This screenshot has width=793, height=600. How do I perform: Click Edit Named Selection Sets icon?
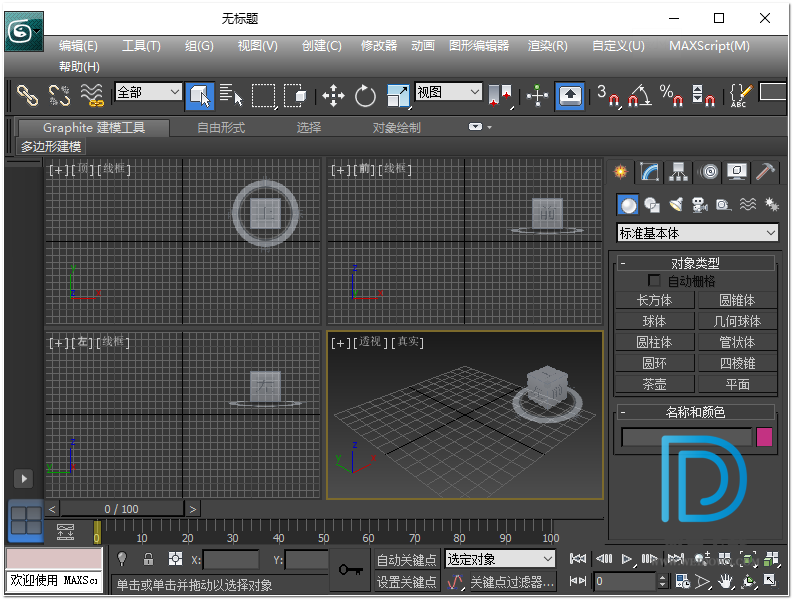740,95
